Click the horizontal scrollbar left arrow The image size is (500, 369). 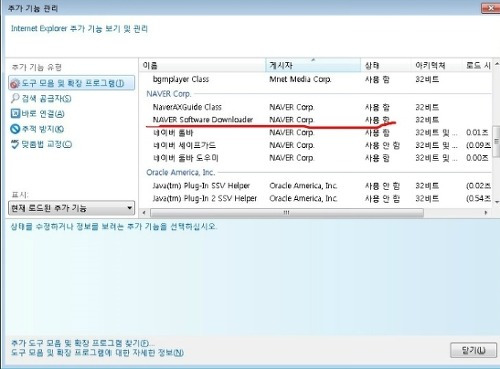pyautogui.click(x=144, y=212)
